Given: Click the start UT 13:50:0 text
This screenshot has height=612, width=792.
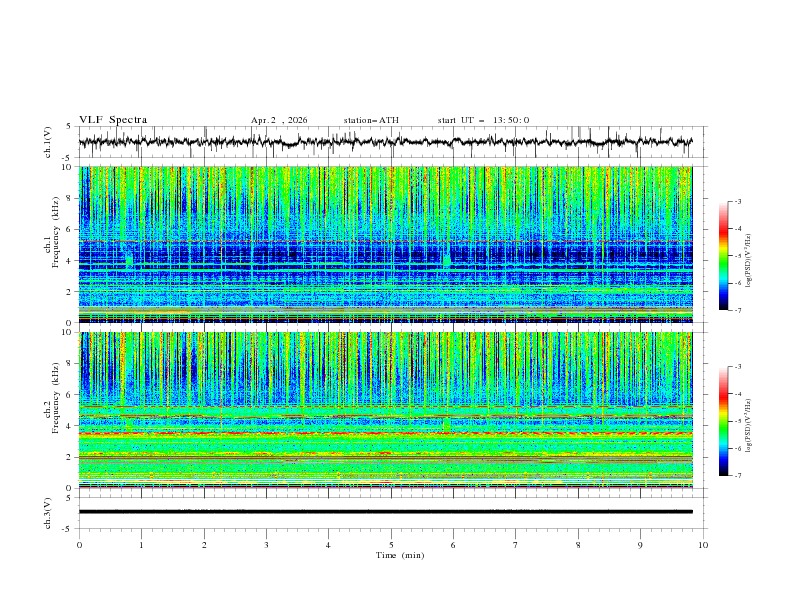Looking at the screenshot, I should 483,120.
